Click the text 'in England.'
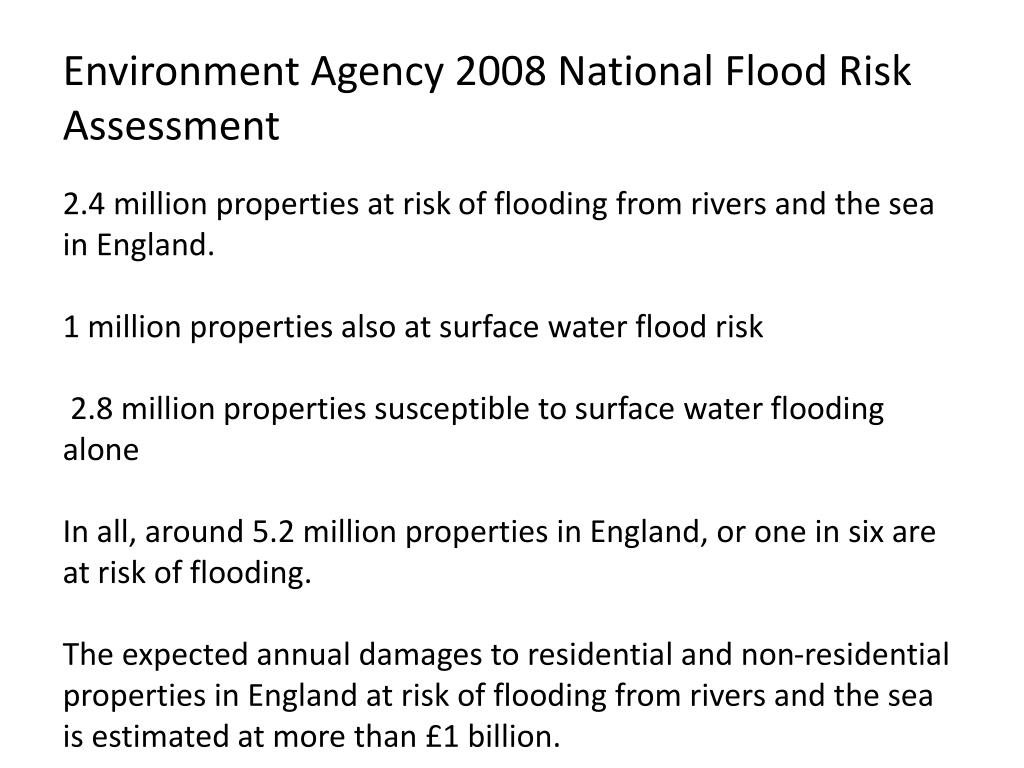Viewport: 1024px width, 768px height. [138, 246]
